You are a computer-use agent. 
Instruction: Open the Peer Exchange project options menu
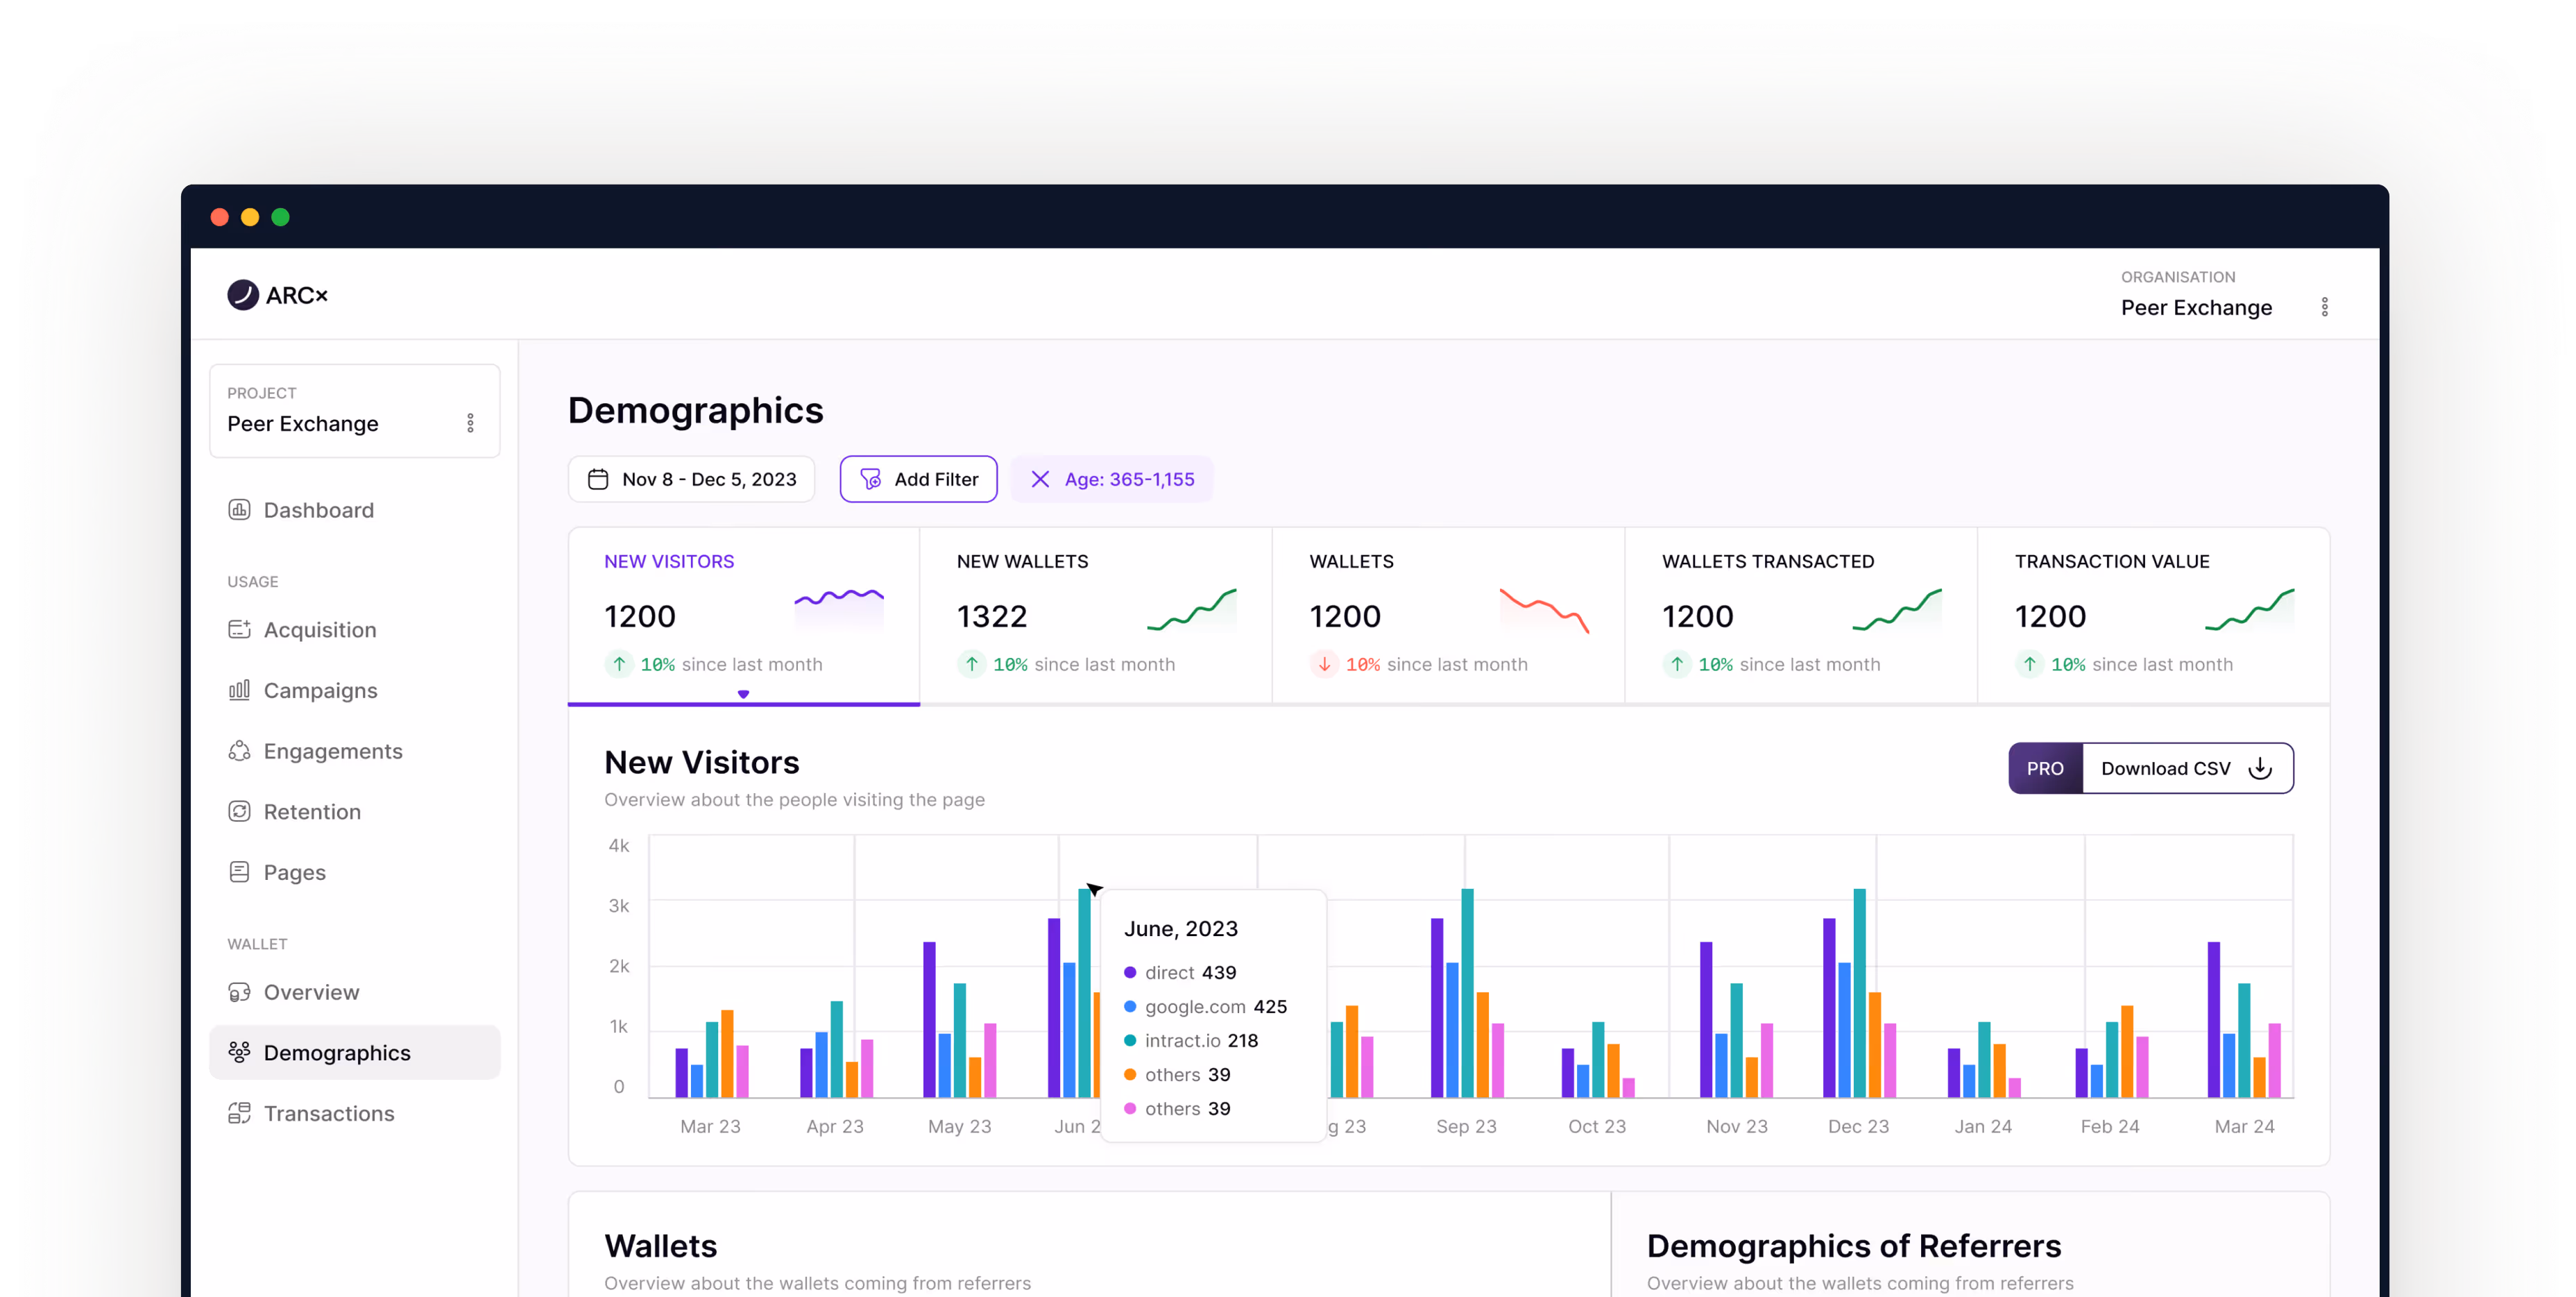(470, 423)
